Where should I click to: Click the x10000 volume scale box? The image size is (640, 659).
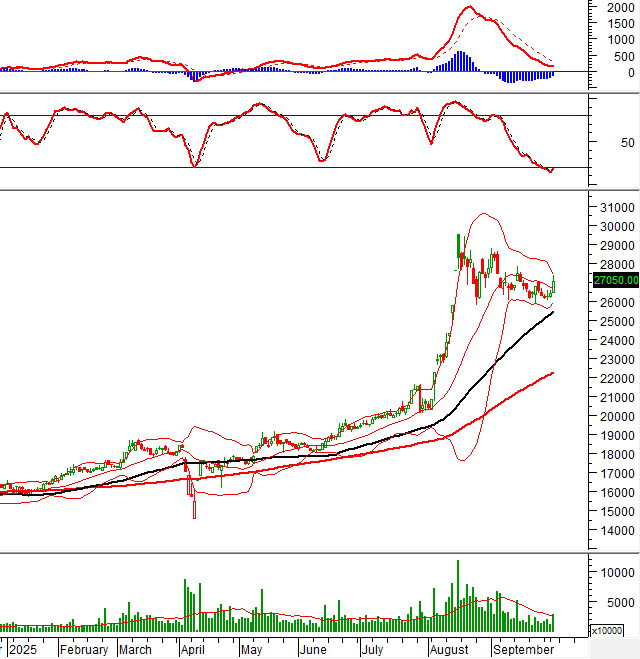pos(606,631)
